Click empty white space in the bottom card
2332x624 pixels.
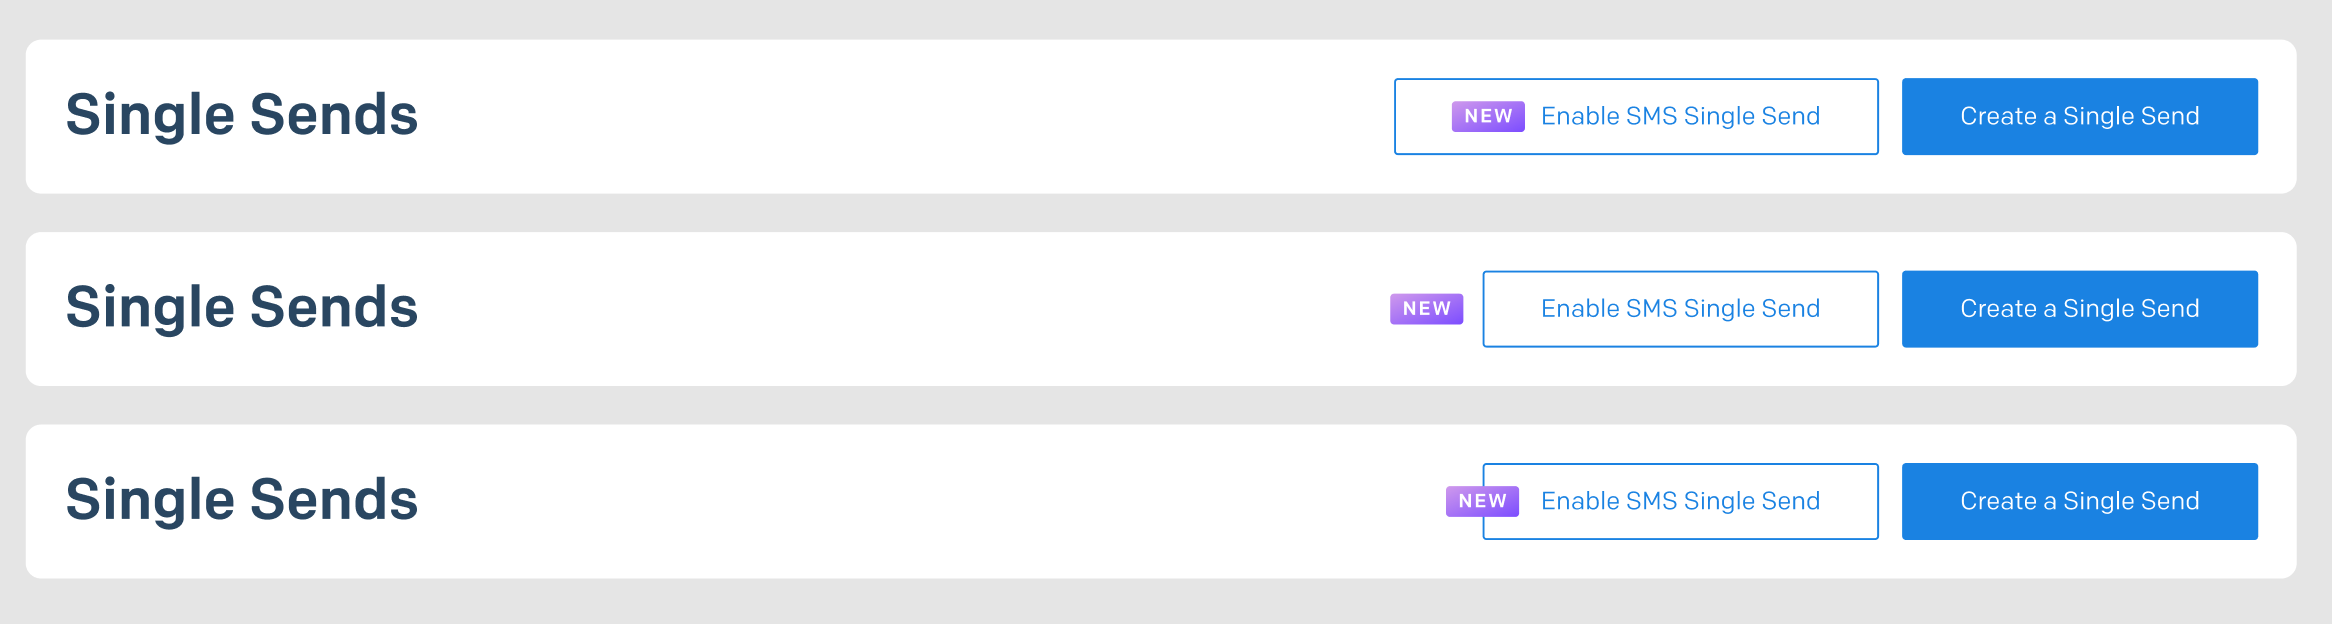(900, 501)
